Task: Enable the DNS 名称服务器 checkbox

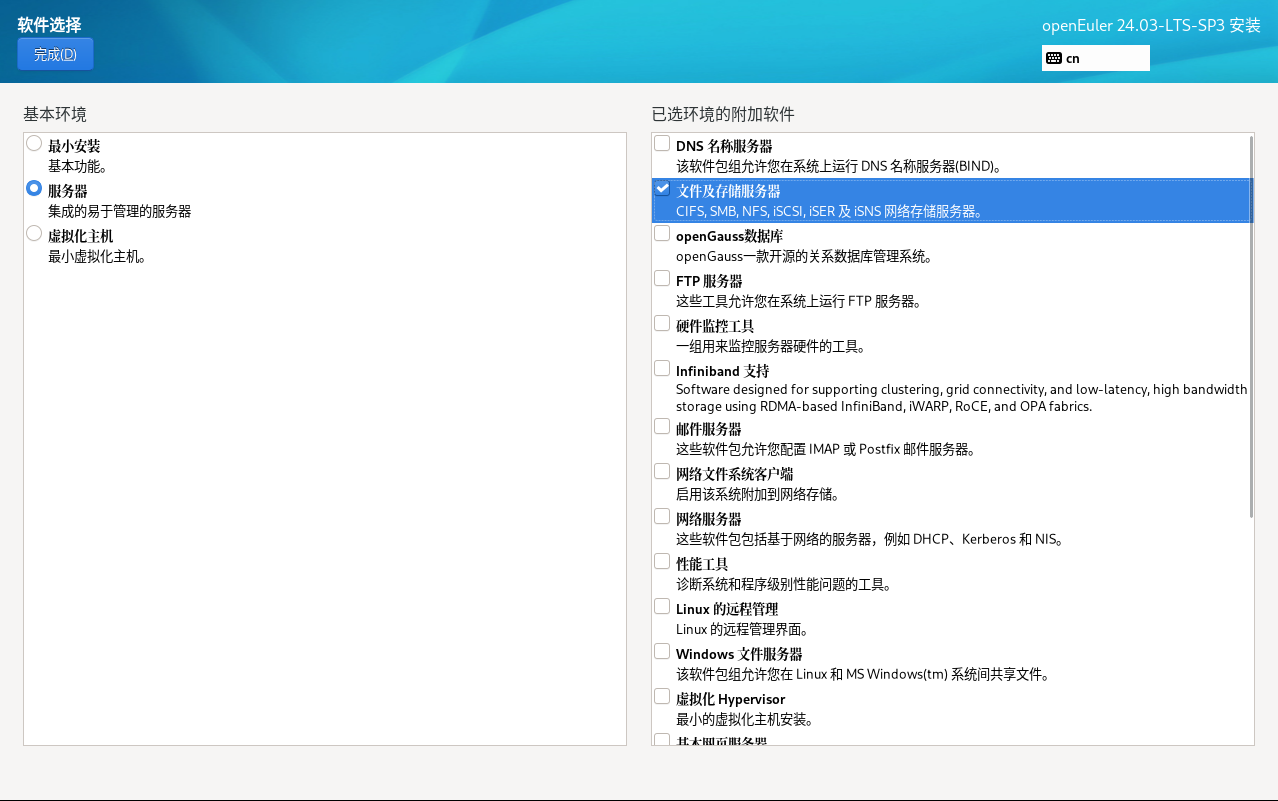Action: pyautogui.click(x=662, y=144)
